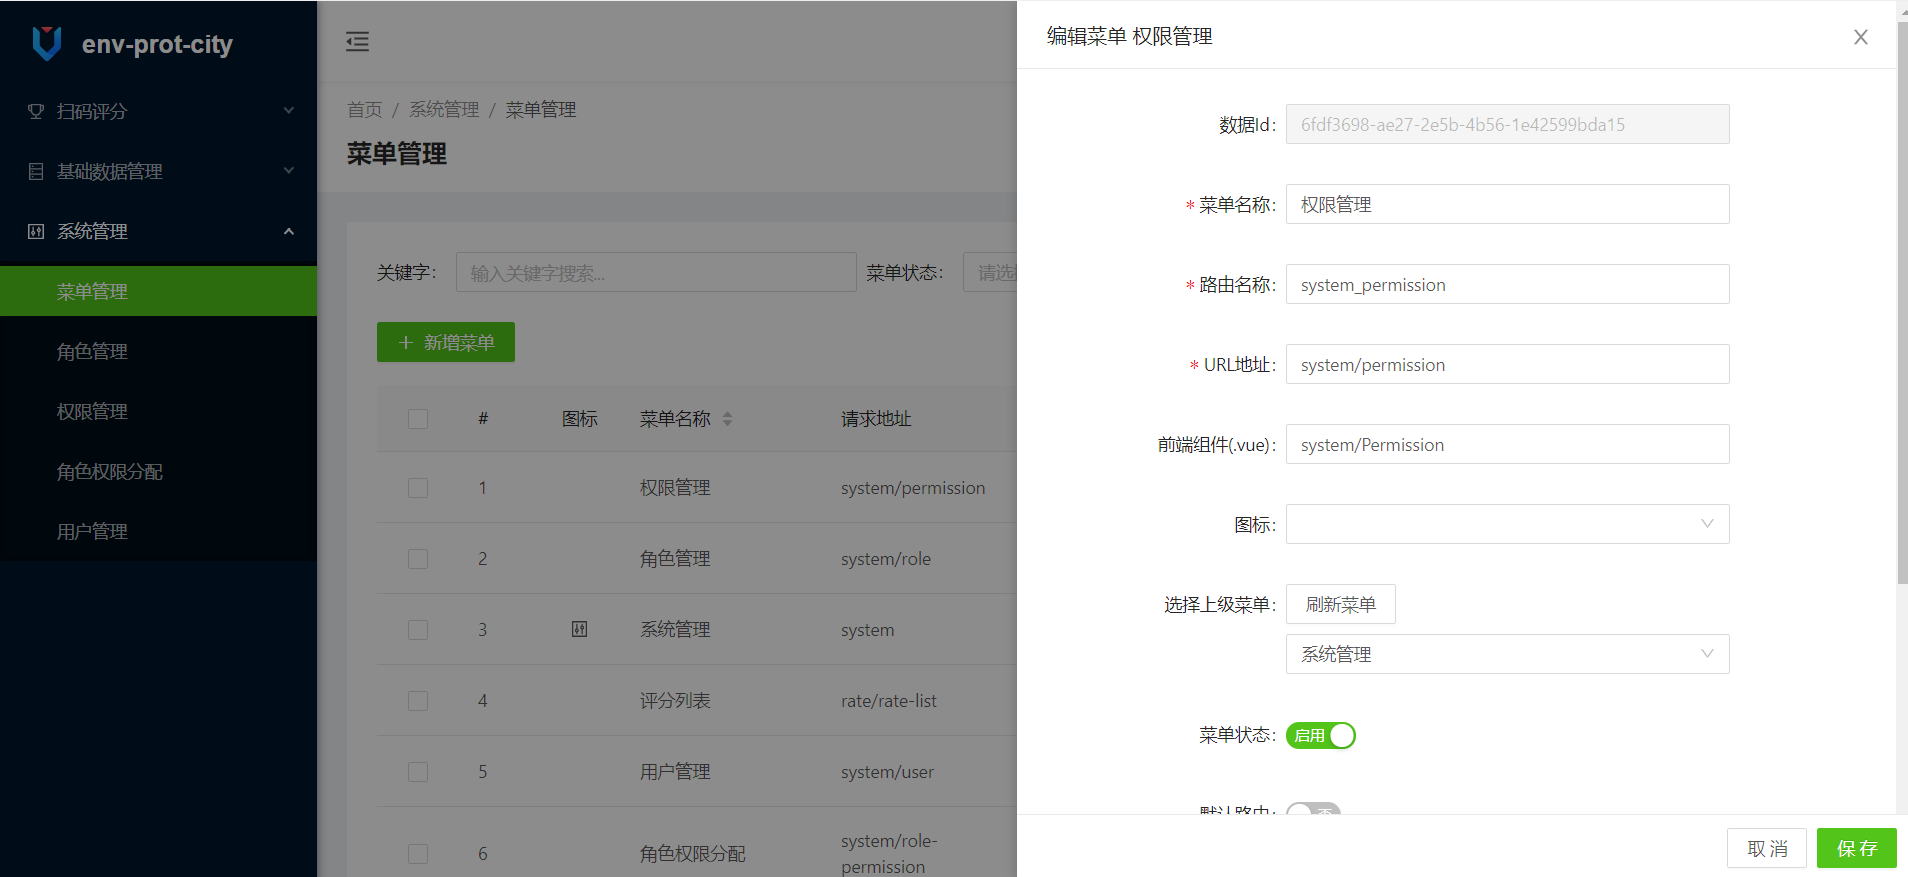The width and height of the screenshot is (1908, 877).
Task: Click table cell system/role
Action: coord(886,559)
